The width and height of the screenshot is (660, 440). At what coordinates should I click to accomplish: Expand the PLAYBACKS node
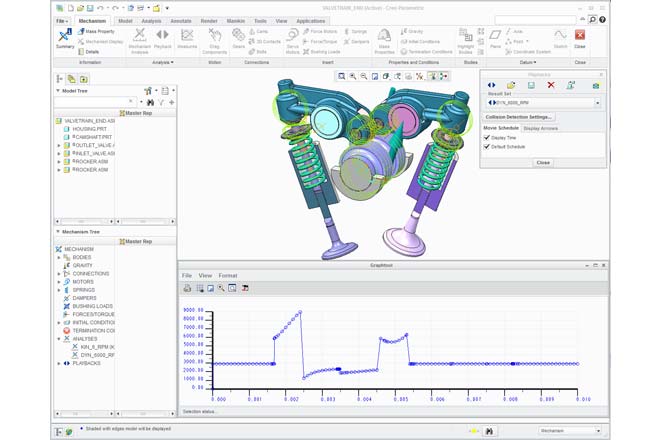click(59, 363)
